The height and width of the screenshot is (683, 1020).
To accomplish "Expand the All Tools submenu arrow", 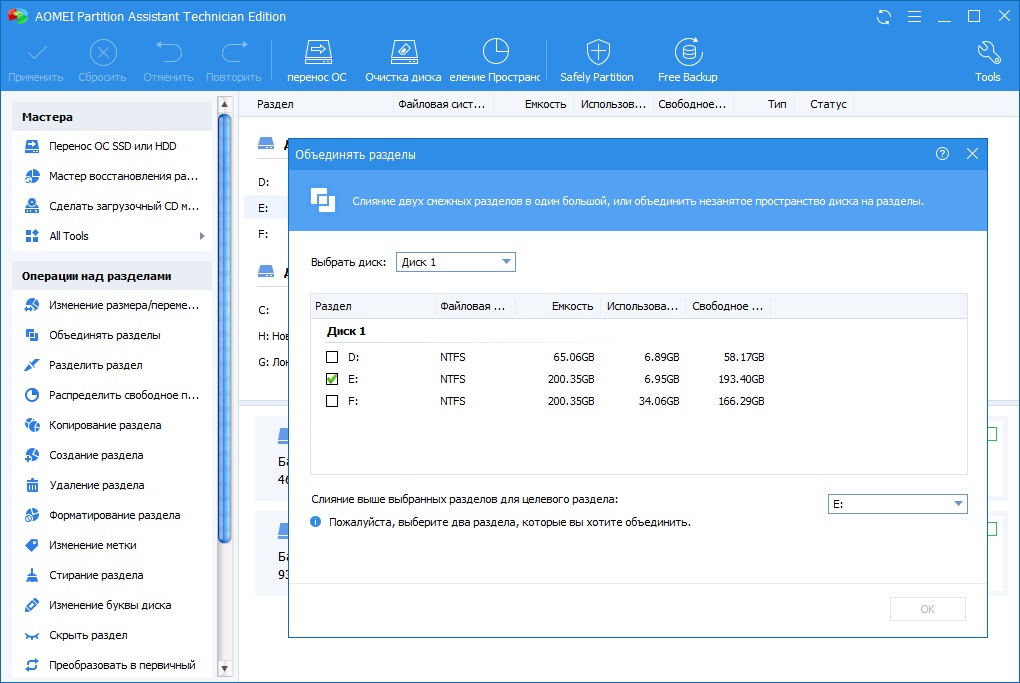I will [x=202, y=236].
